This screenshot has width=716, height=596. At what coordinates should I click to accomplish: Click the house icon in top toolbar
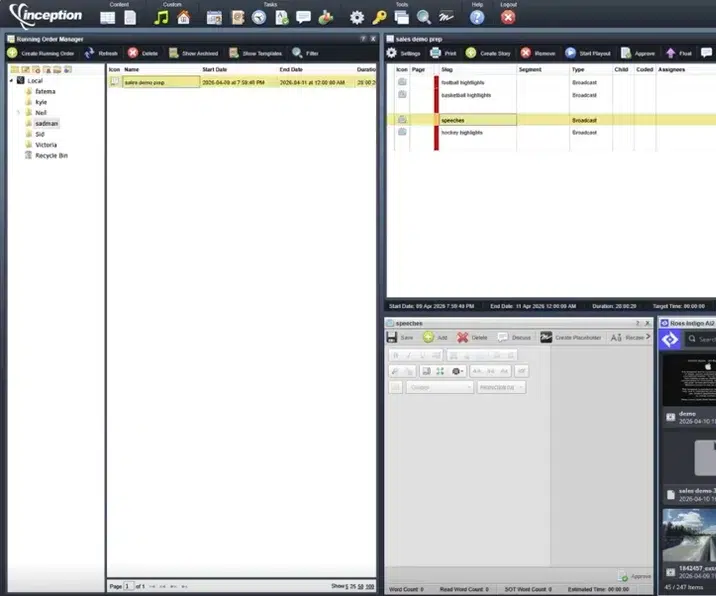point(184,18)
